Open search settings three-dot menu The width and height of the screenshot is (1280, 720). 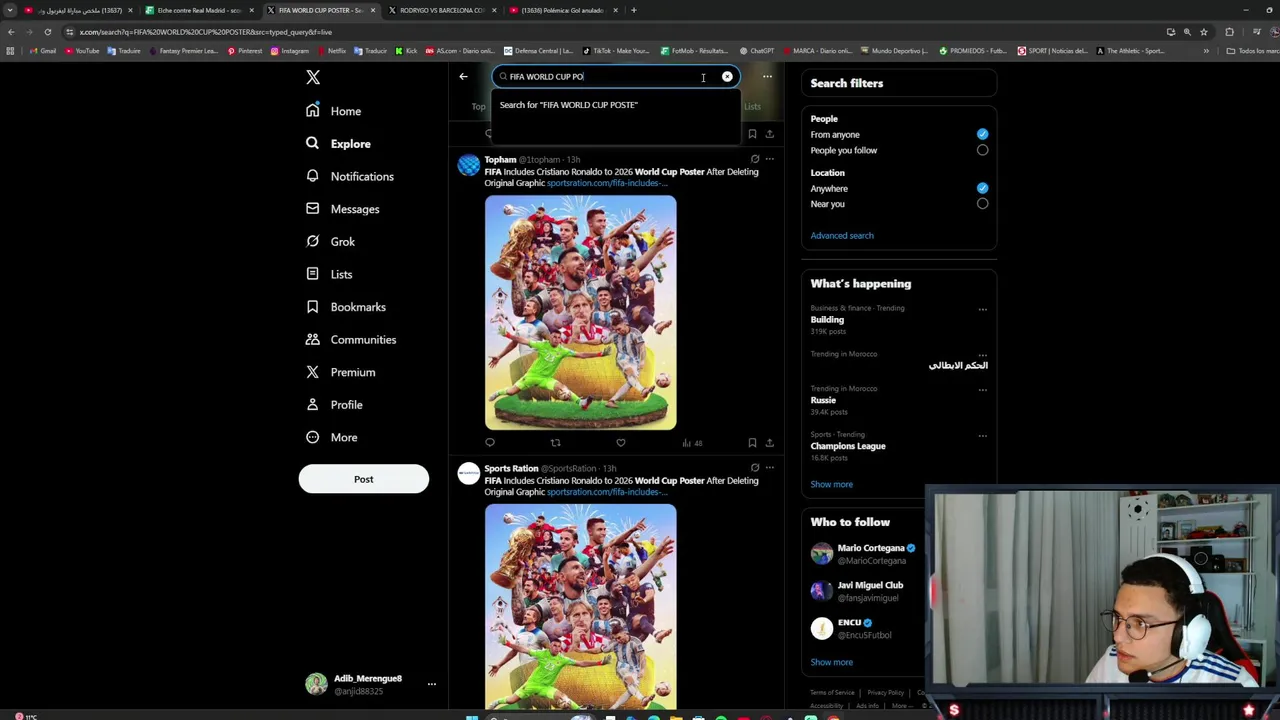click(767, 76)
